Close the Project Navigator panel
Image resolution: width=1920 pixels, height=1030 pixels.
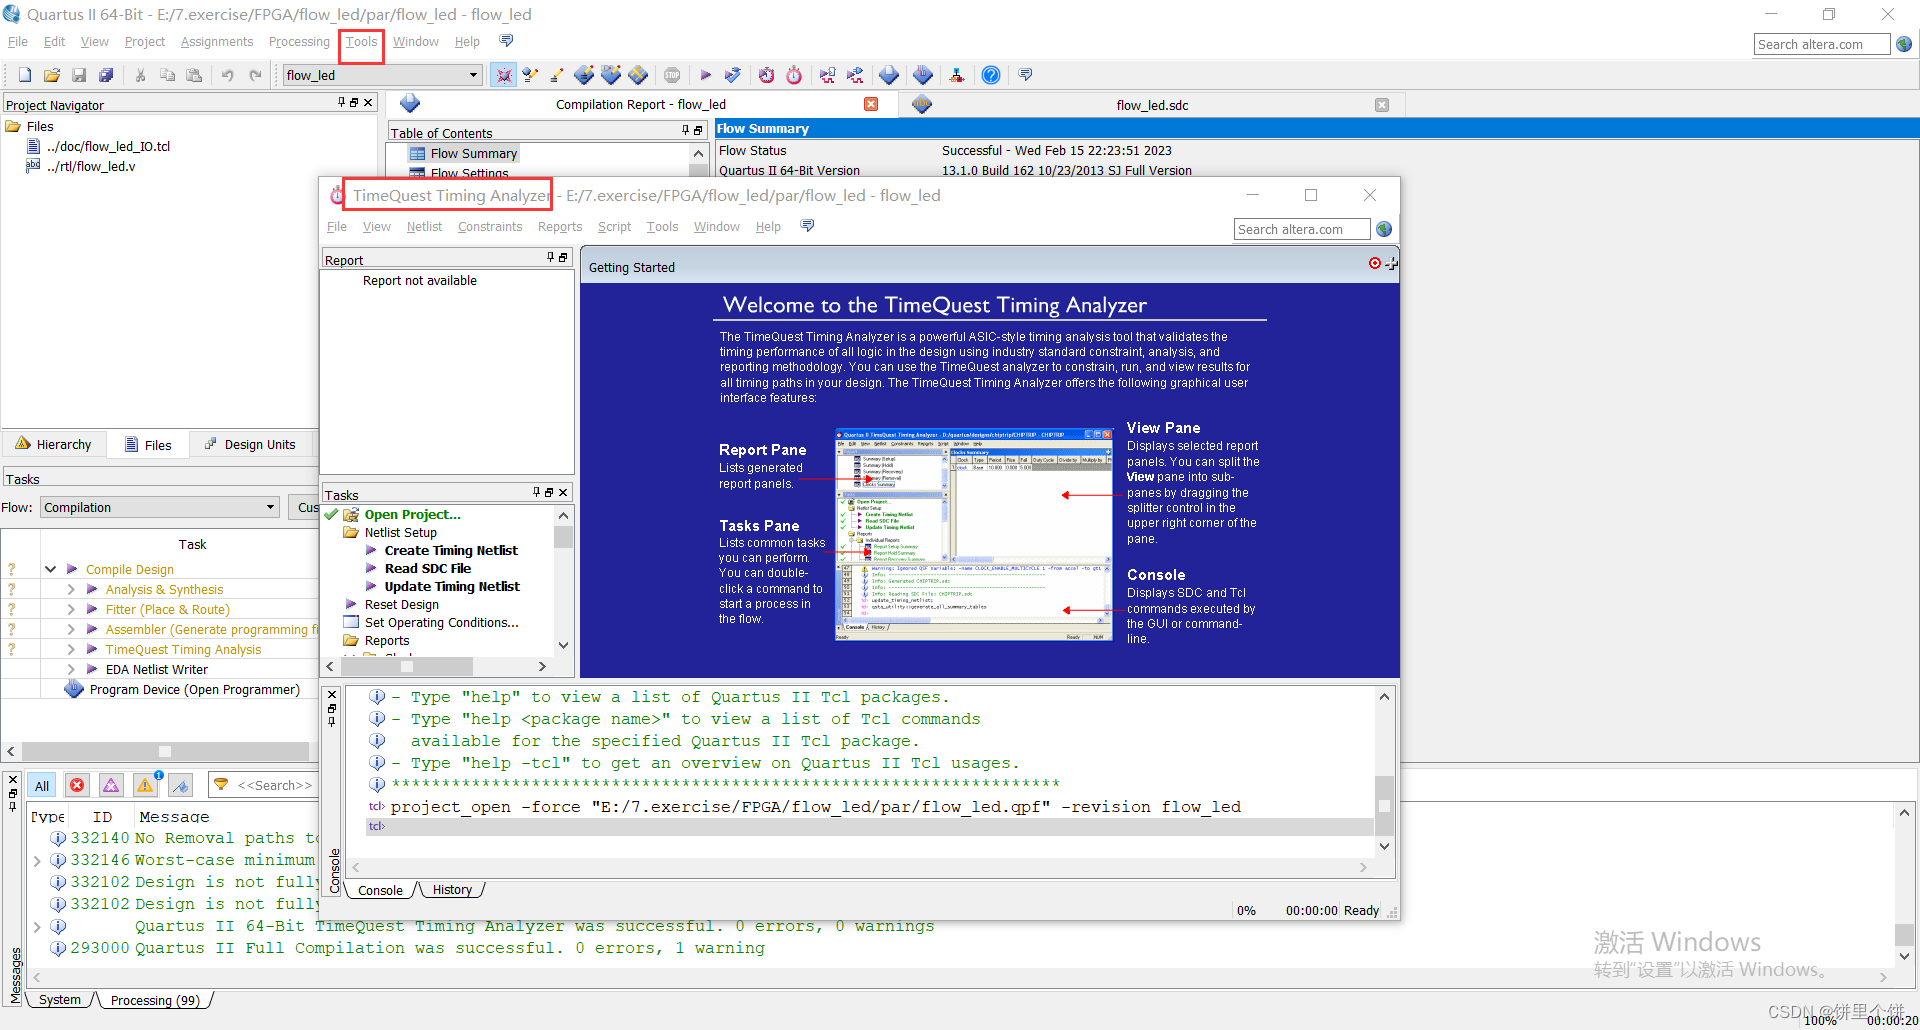tap(368, 102)
